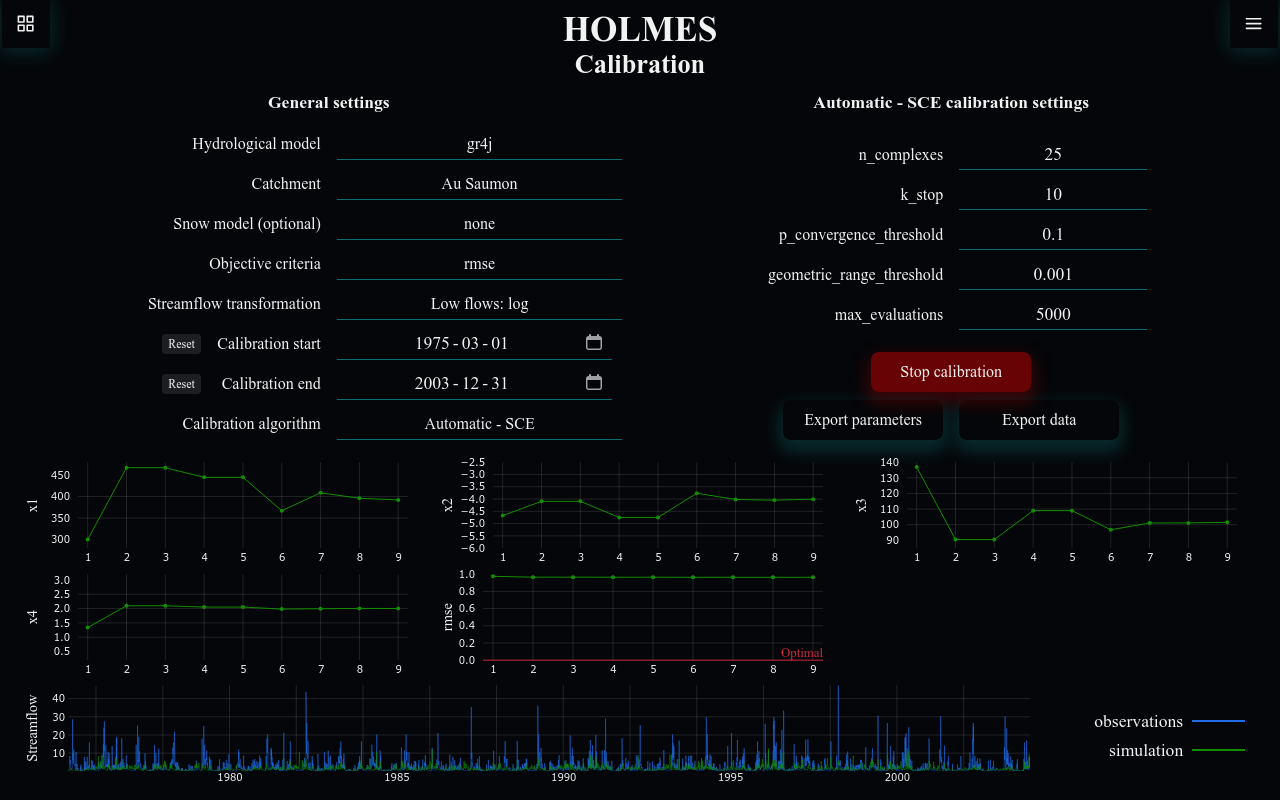Screen dimensions: 1280x800
Task: Open the Calibration algorithm selector
Action: [x=479, y=423]
